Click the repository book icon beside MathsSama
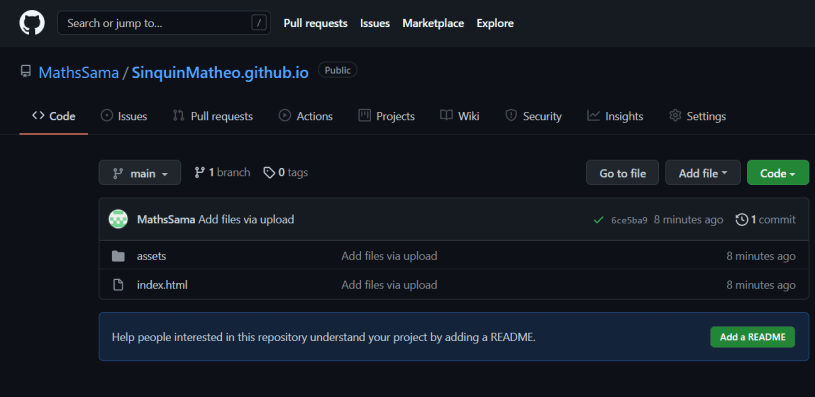The height and width of the screenshot is (397, 815). tap(25, 71)
